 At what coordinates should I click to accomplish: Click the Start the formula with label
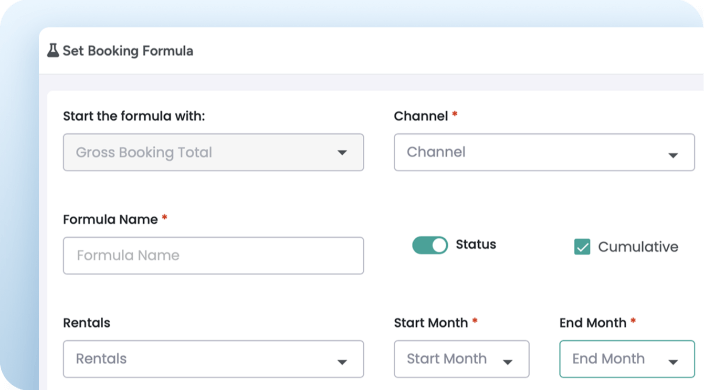click(x=134, y=116)
